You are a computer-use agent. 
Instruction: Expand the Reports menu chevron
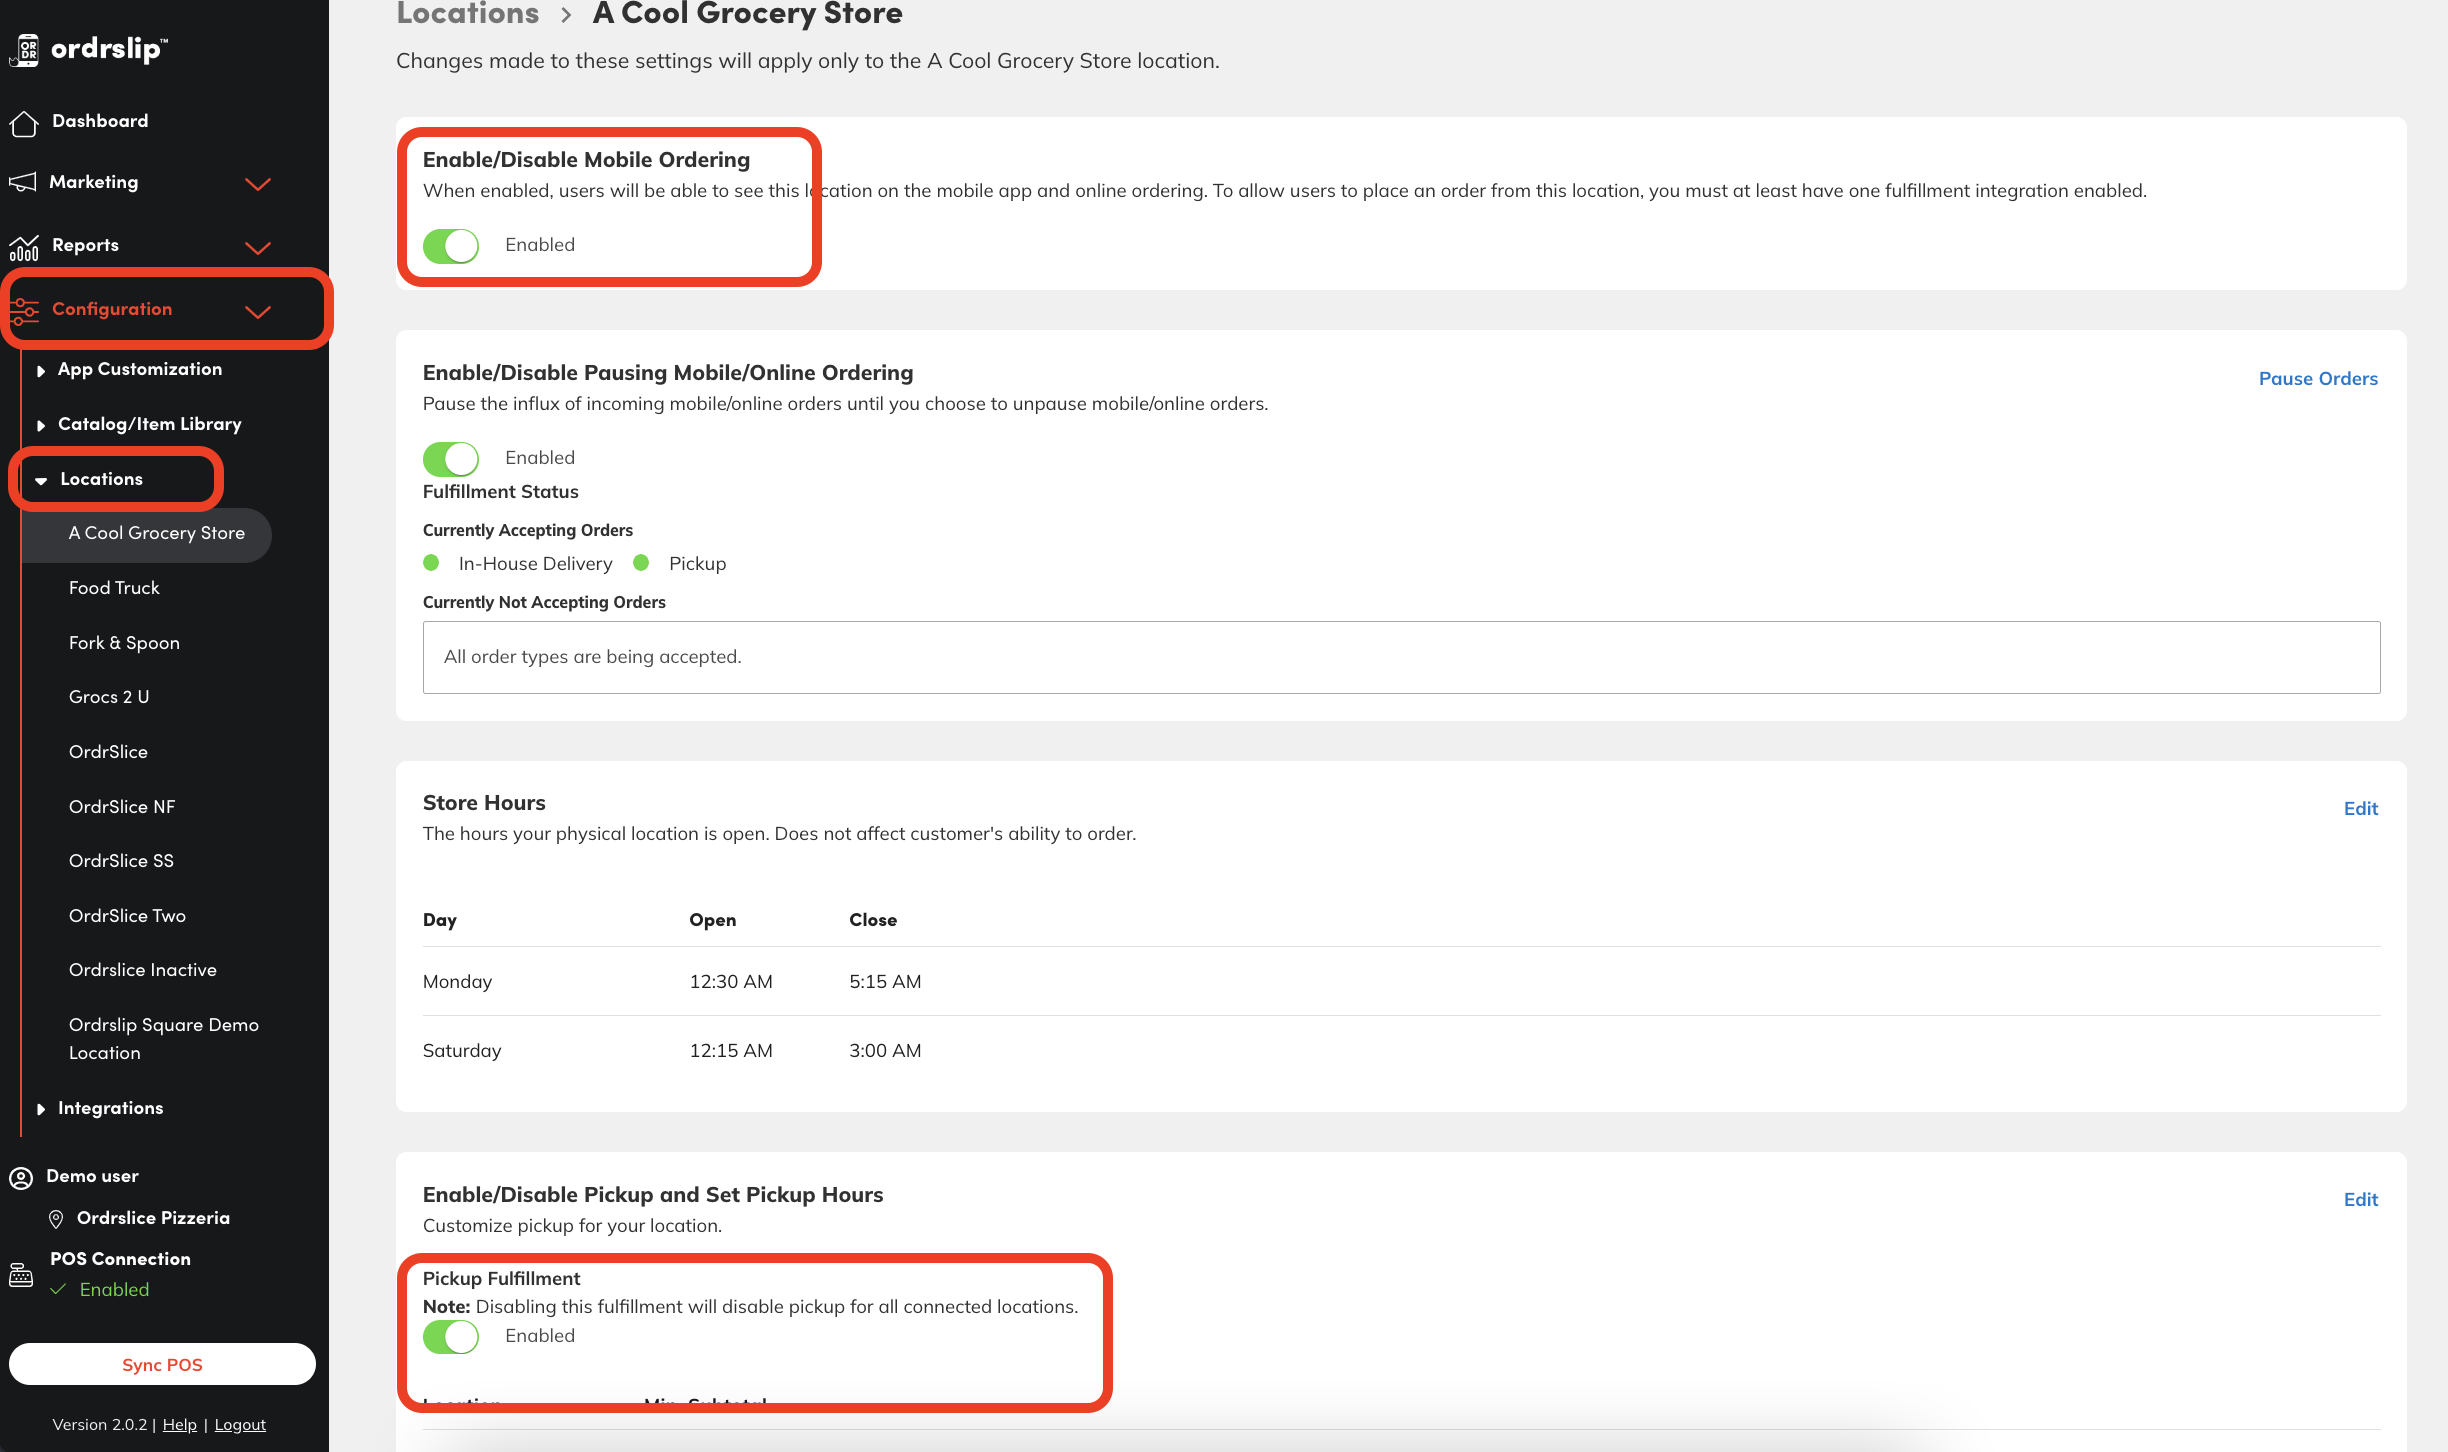pyautogui.click(x=258, y=247)
